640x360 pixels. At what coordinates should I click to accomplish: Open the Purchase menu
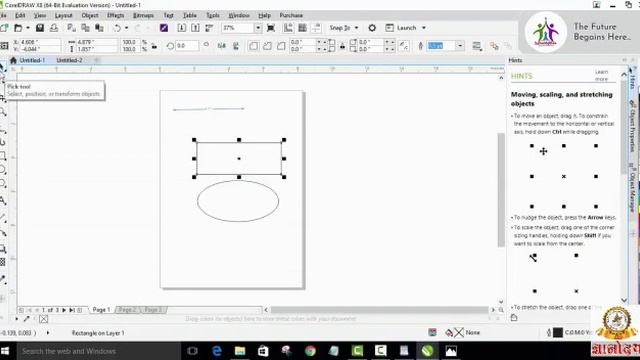click(x=291, y=16)
